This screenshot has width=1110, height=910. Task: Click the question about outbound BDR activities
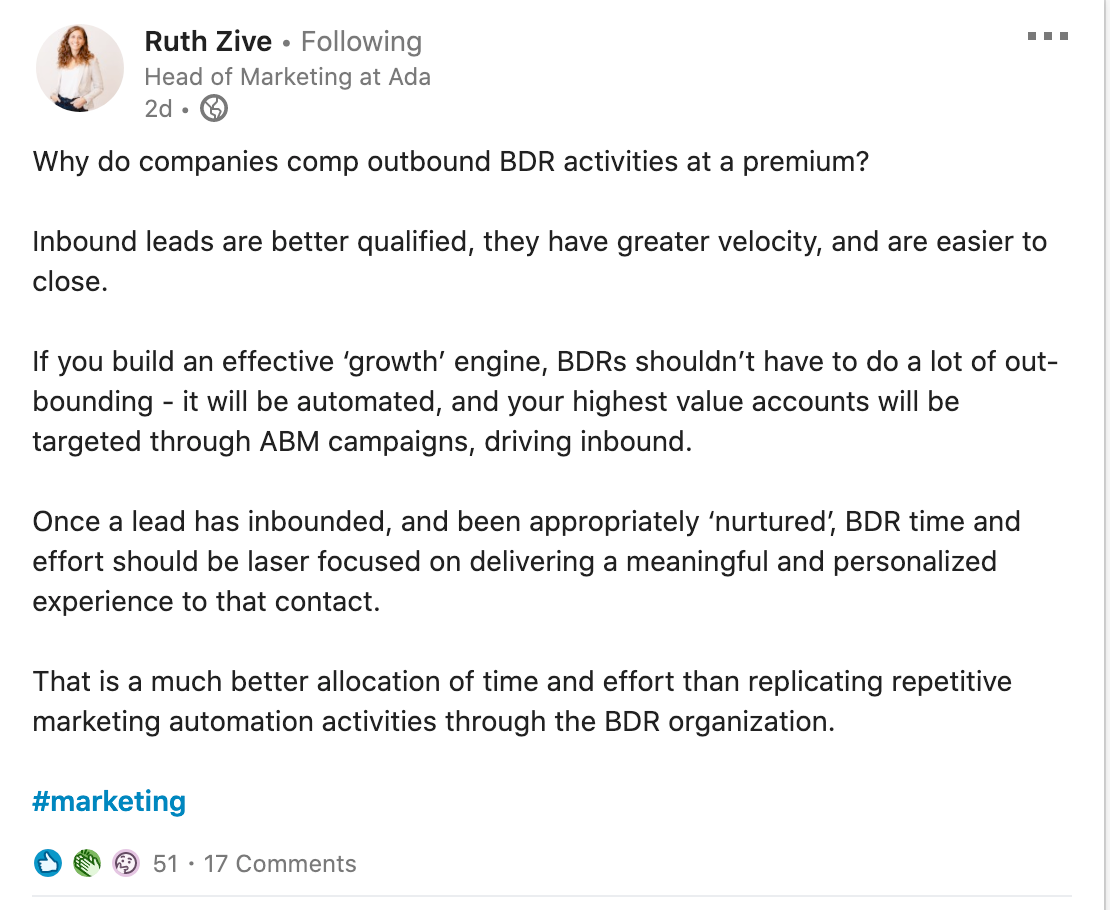(x=450, y=161)
